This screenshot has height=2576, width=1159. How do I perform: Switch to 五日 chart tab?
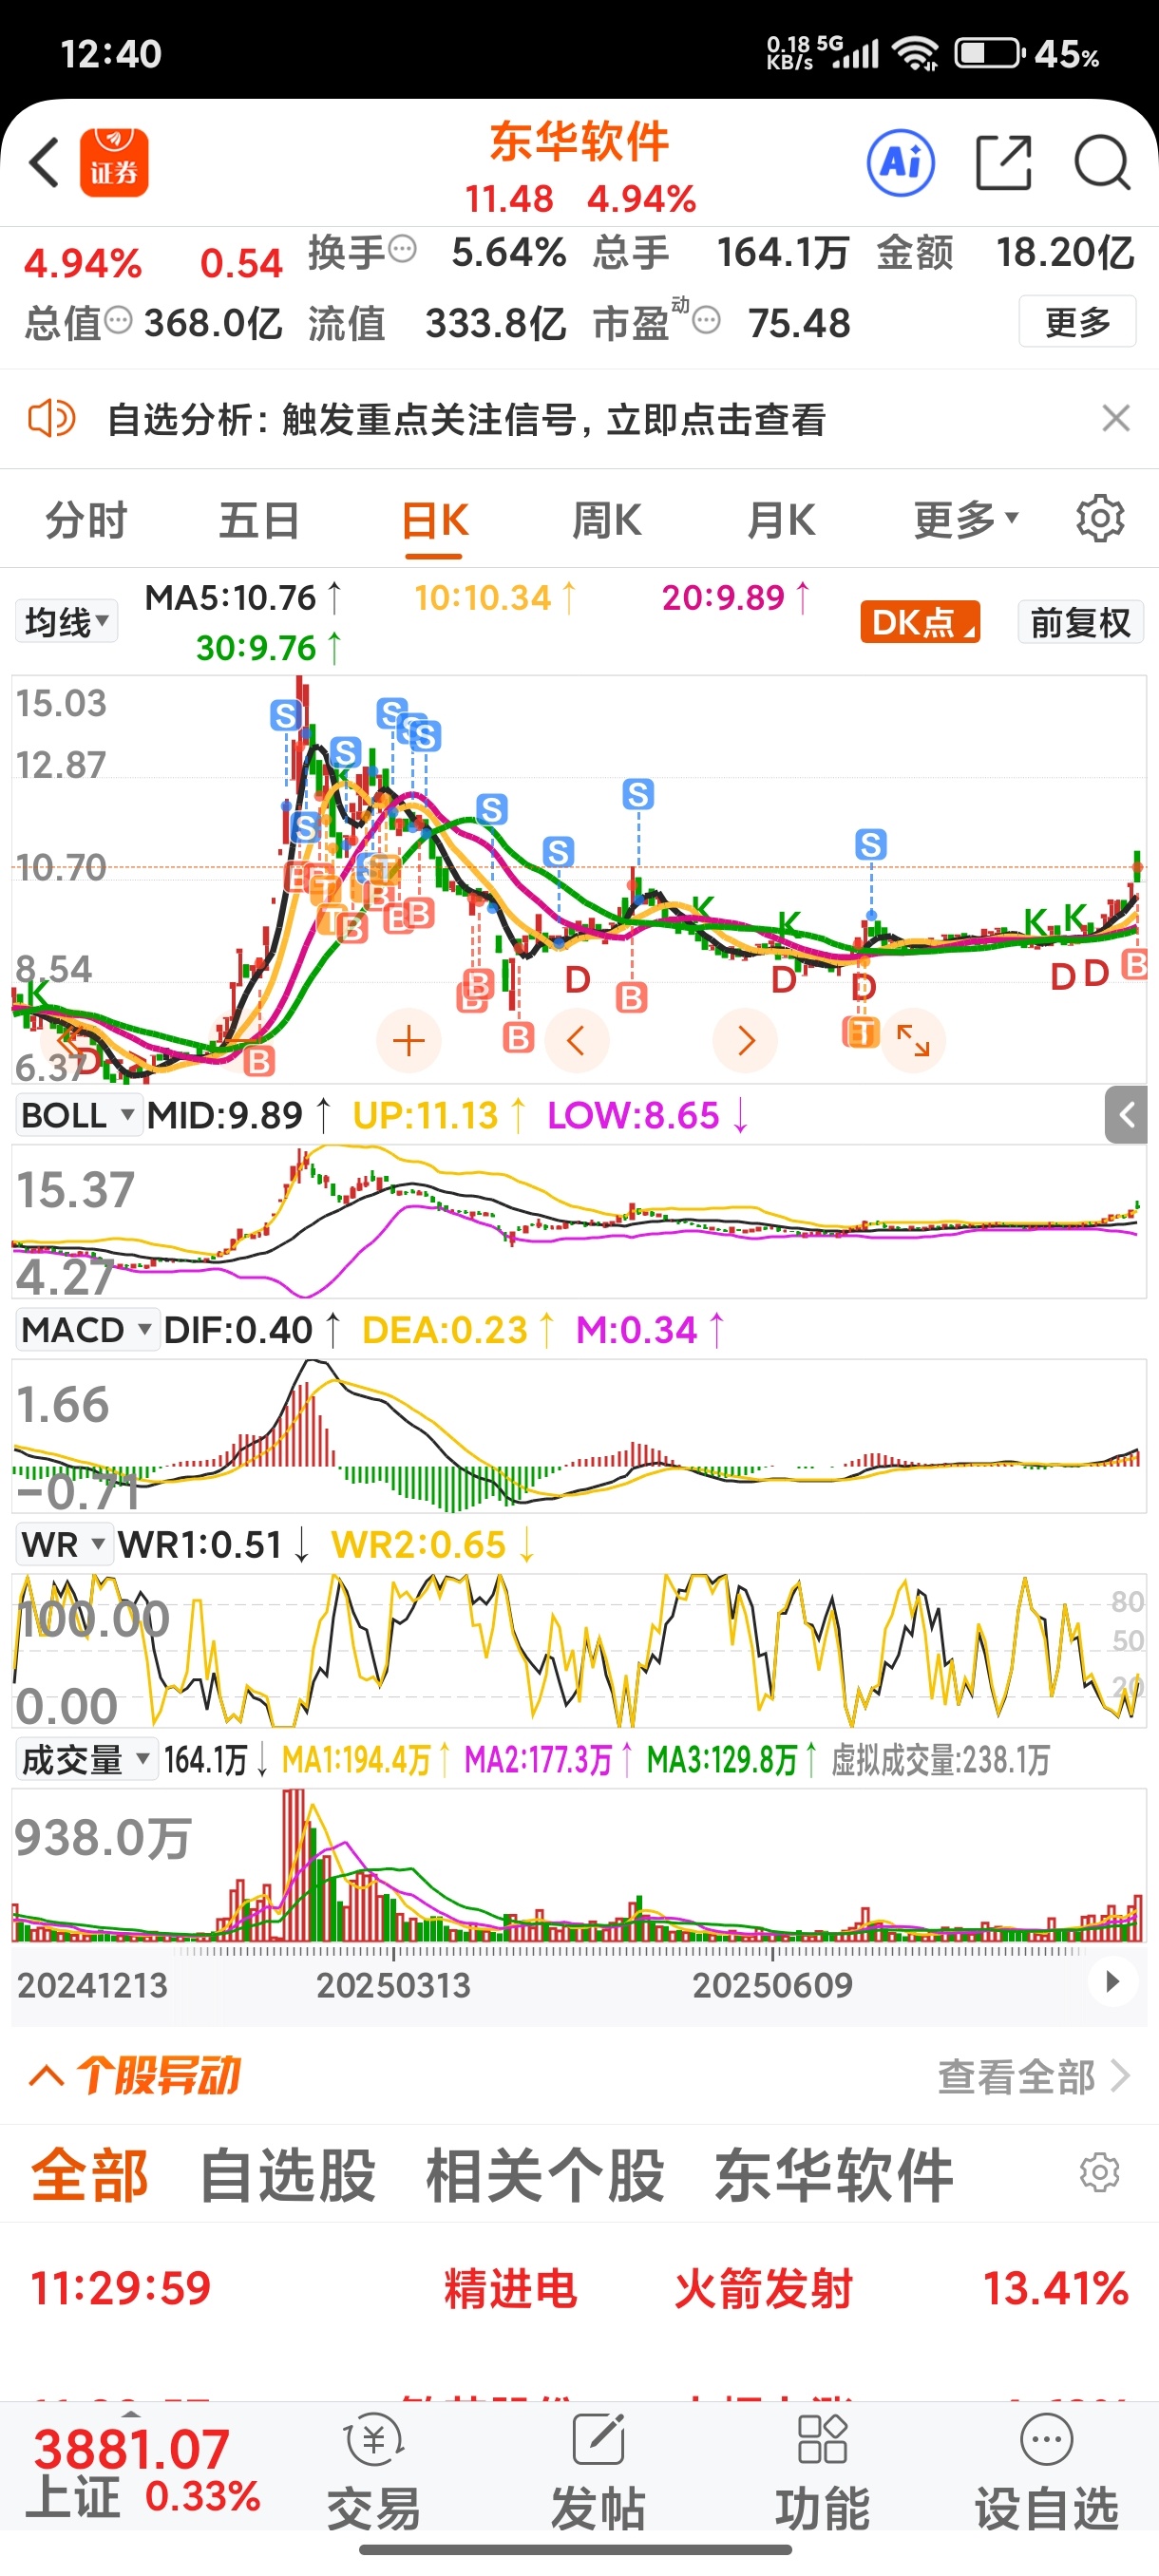tap(260, 520)
